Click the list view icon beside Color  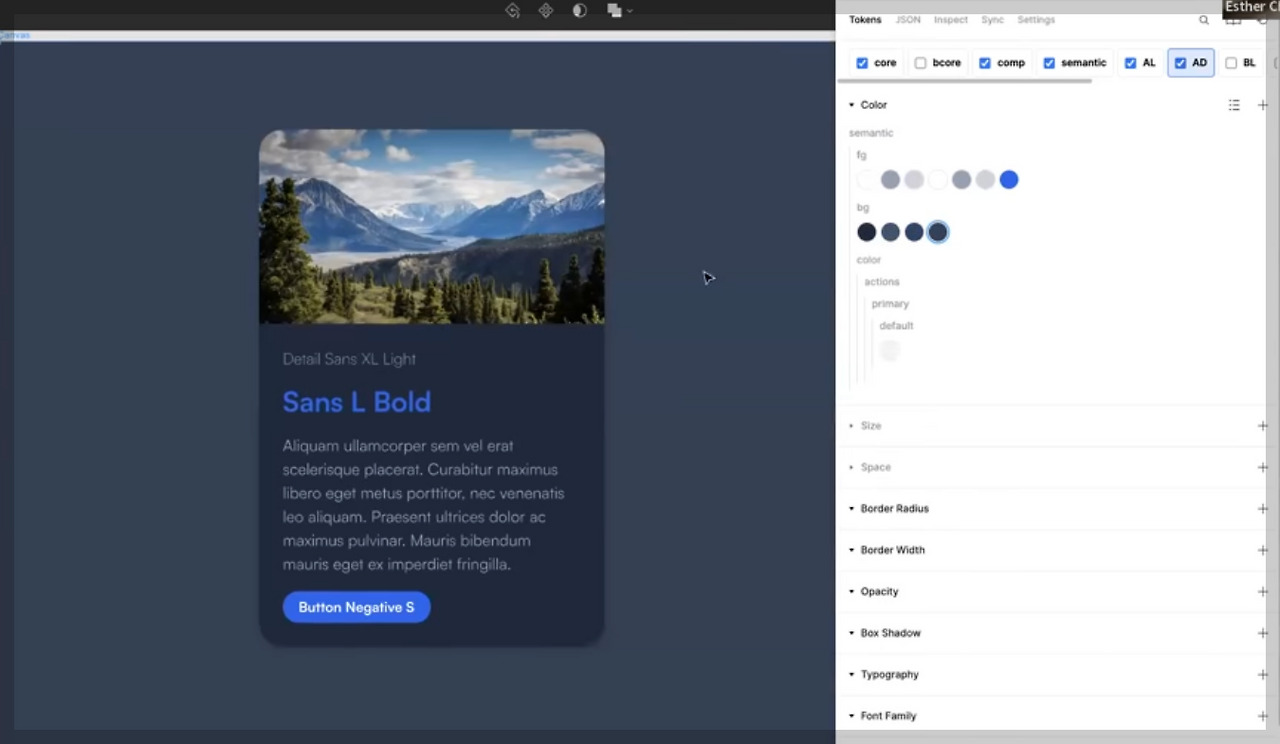[x=1234, y=105]
